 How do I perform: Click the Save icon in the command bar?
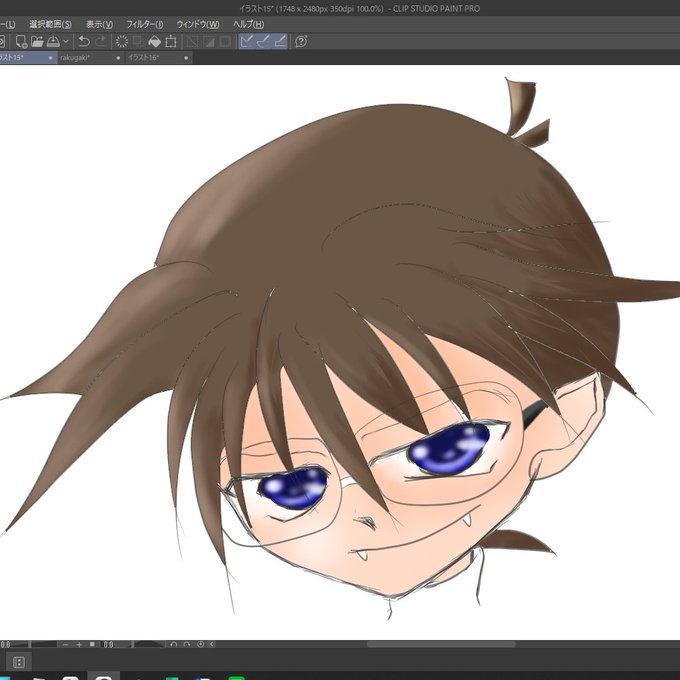click(x=53, y=42)
